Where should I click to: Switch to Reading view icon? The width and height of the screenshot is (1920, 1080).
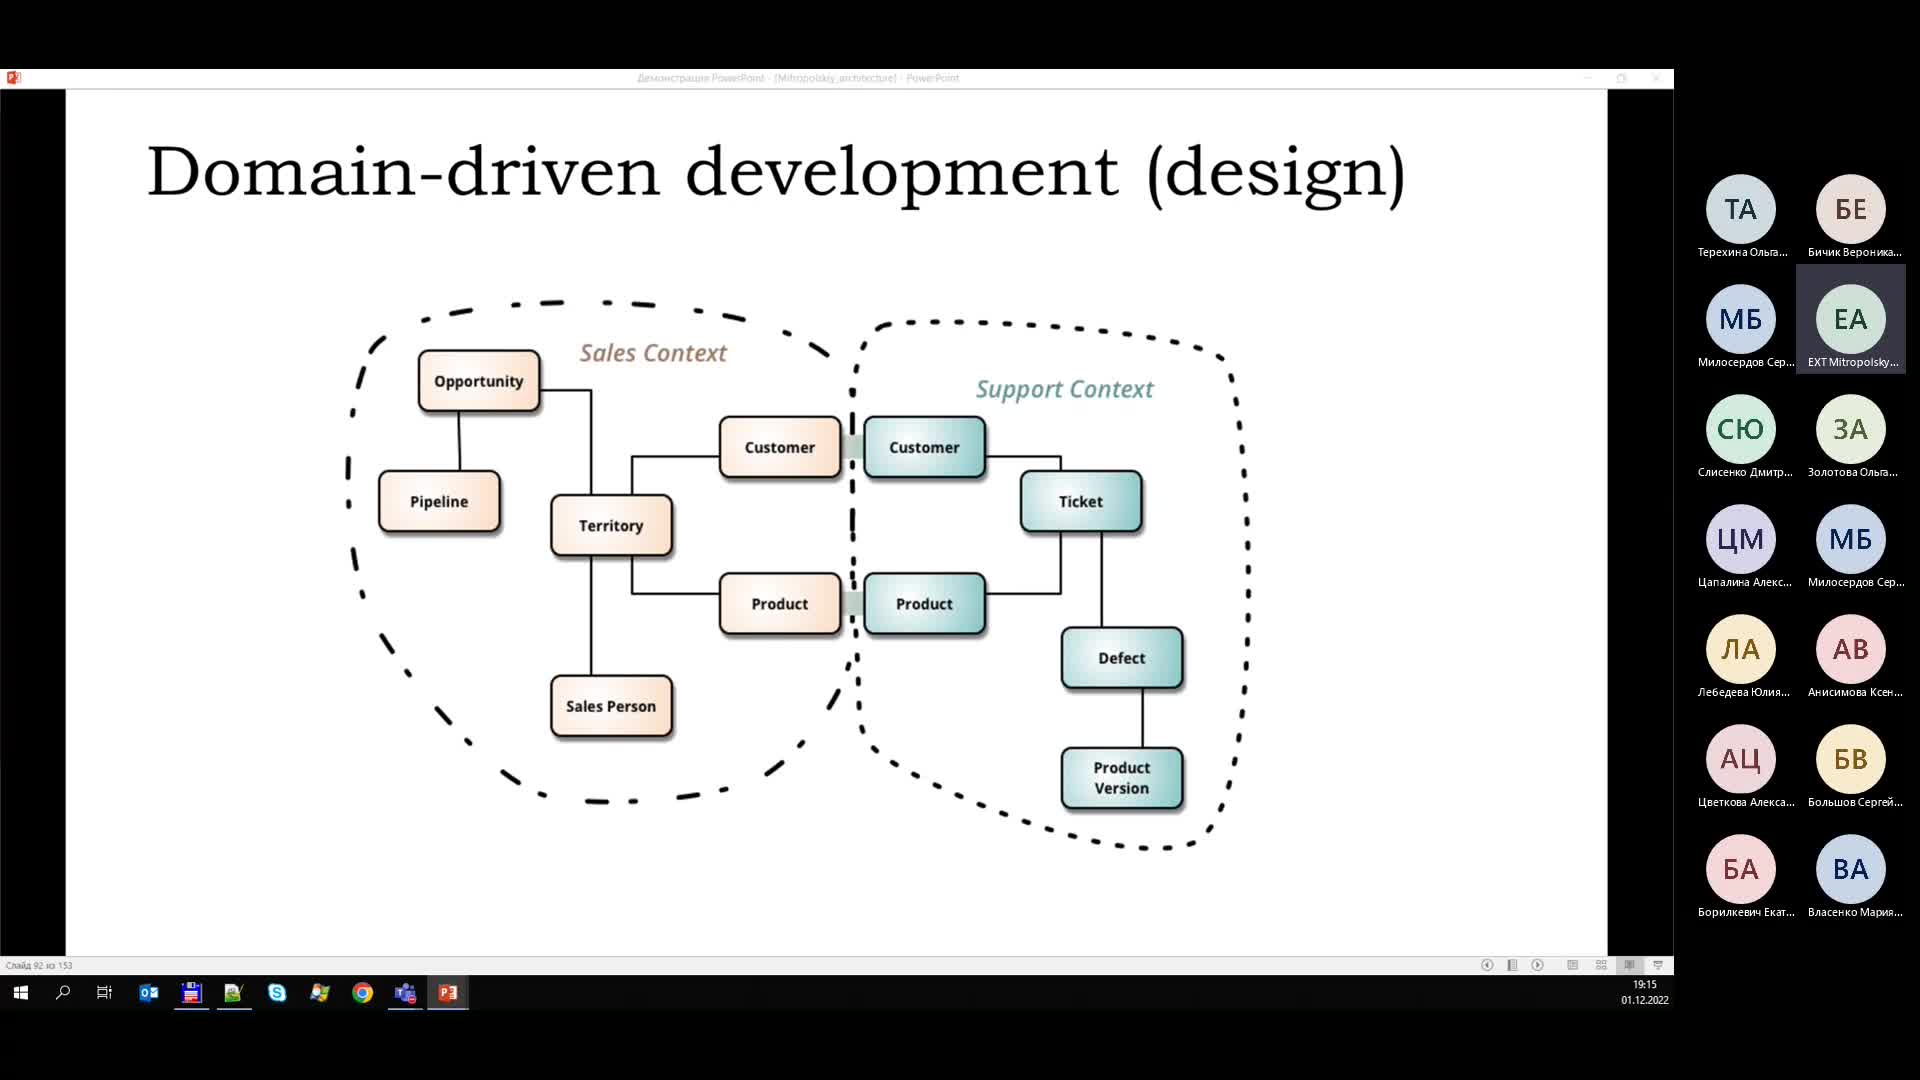pos(1629,965)
